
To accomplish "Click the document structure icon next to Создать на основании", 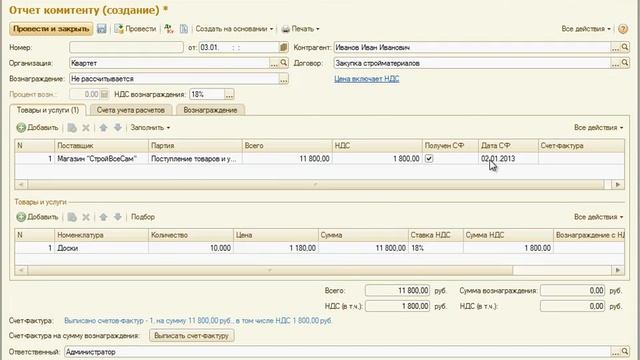I will 184,29.
